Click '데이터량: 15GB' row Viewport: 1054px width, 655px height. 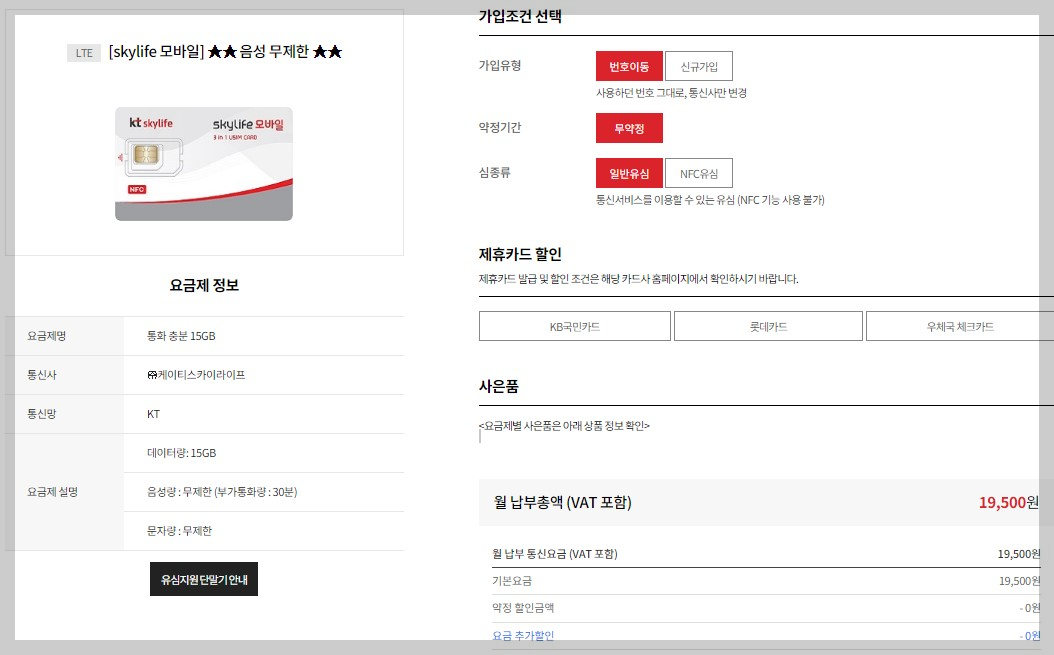(264, 453)
